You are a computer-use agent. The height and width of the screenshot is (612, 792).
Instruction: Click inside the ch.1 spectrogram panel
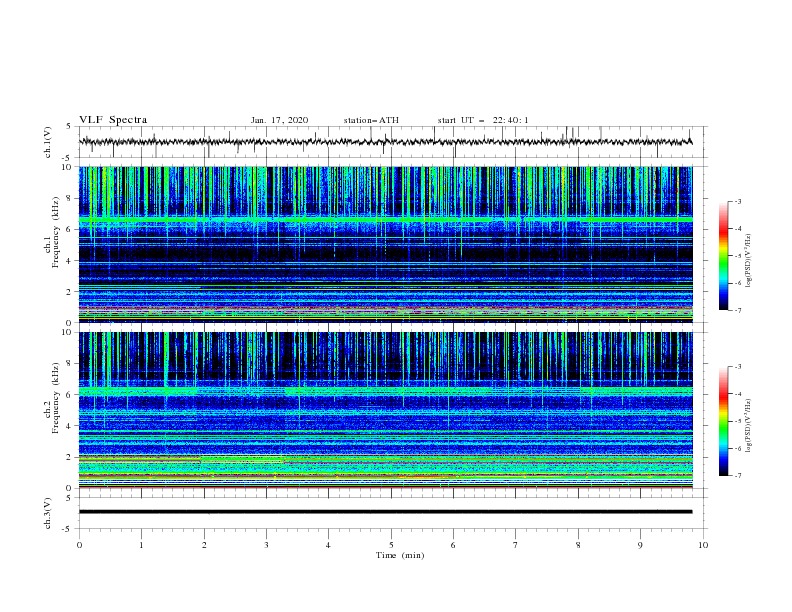(386, 244)
